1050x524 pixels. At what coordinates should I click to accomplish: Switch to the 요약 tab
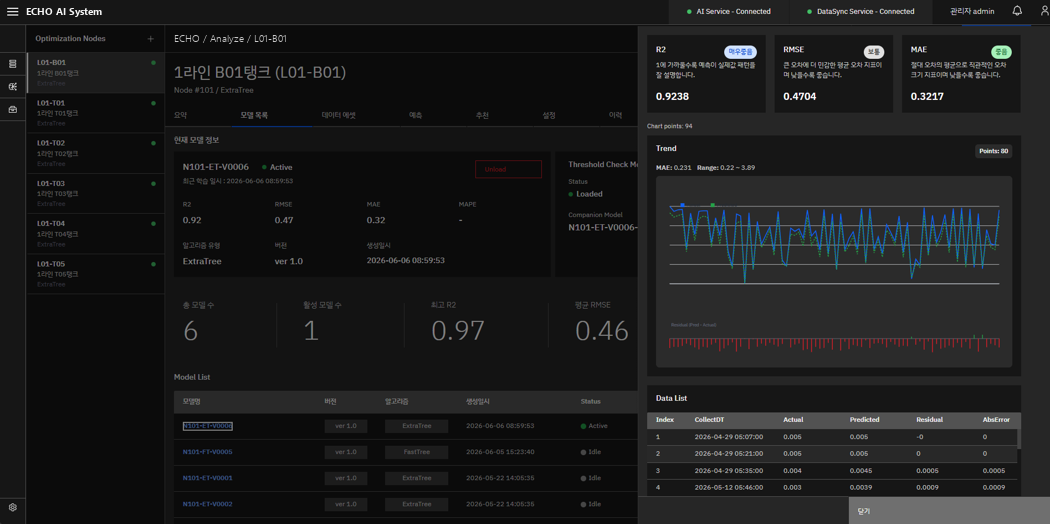180,115
